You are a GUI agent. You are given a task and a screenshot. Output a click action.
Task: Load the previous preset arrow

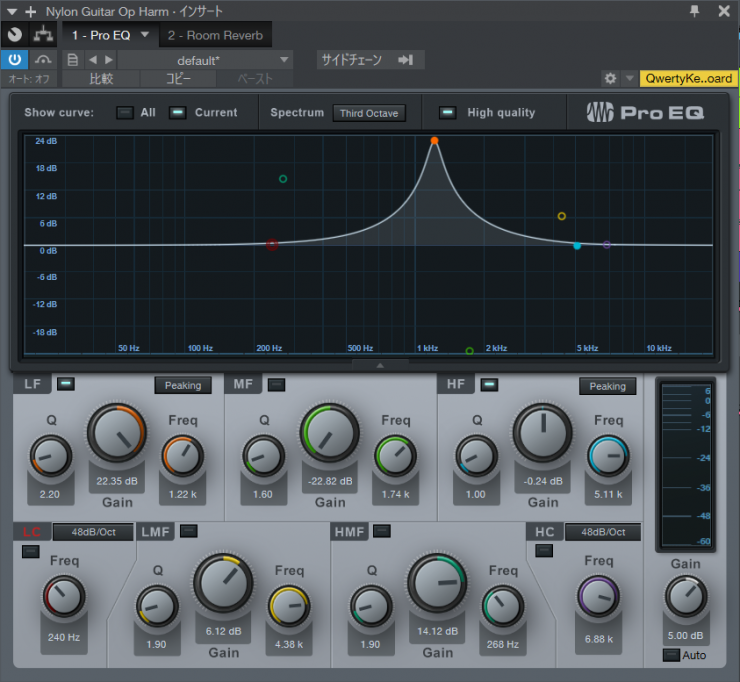point(93,60)
